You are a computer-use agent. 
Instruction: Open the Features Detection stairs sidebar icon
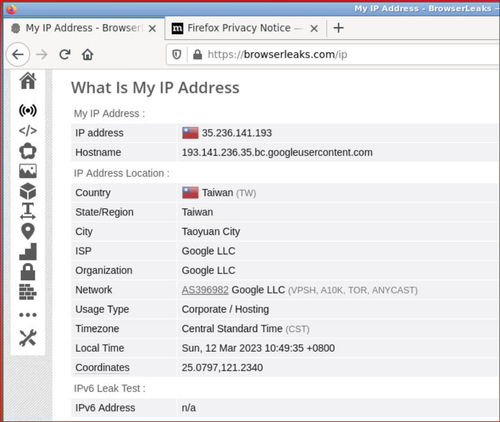[x=28, y=252]
